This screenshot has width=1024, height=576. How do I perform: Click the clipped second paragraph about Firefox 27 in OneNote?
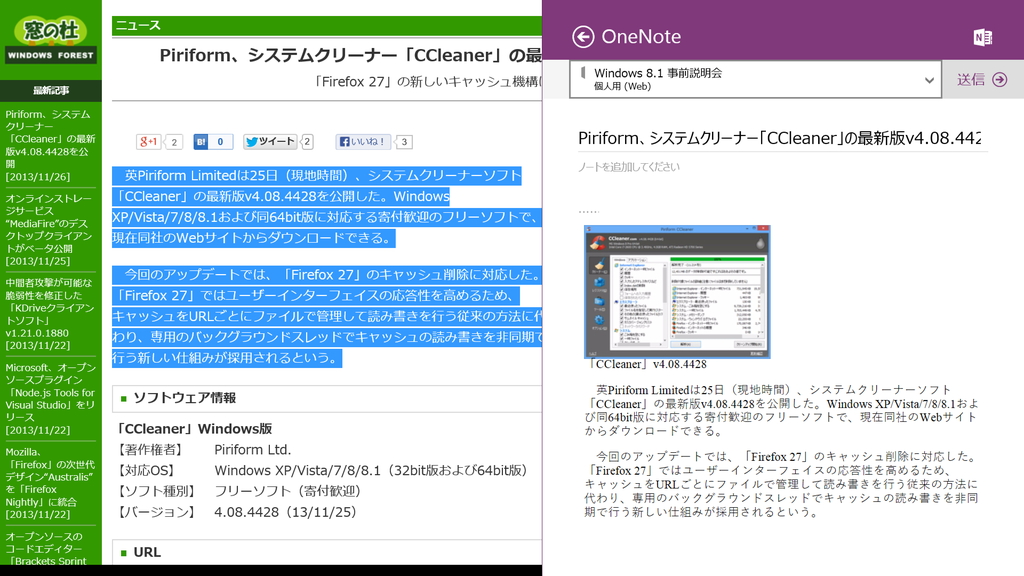click(780, 484)
